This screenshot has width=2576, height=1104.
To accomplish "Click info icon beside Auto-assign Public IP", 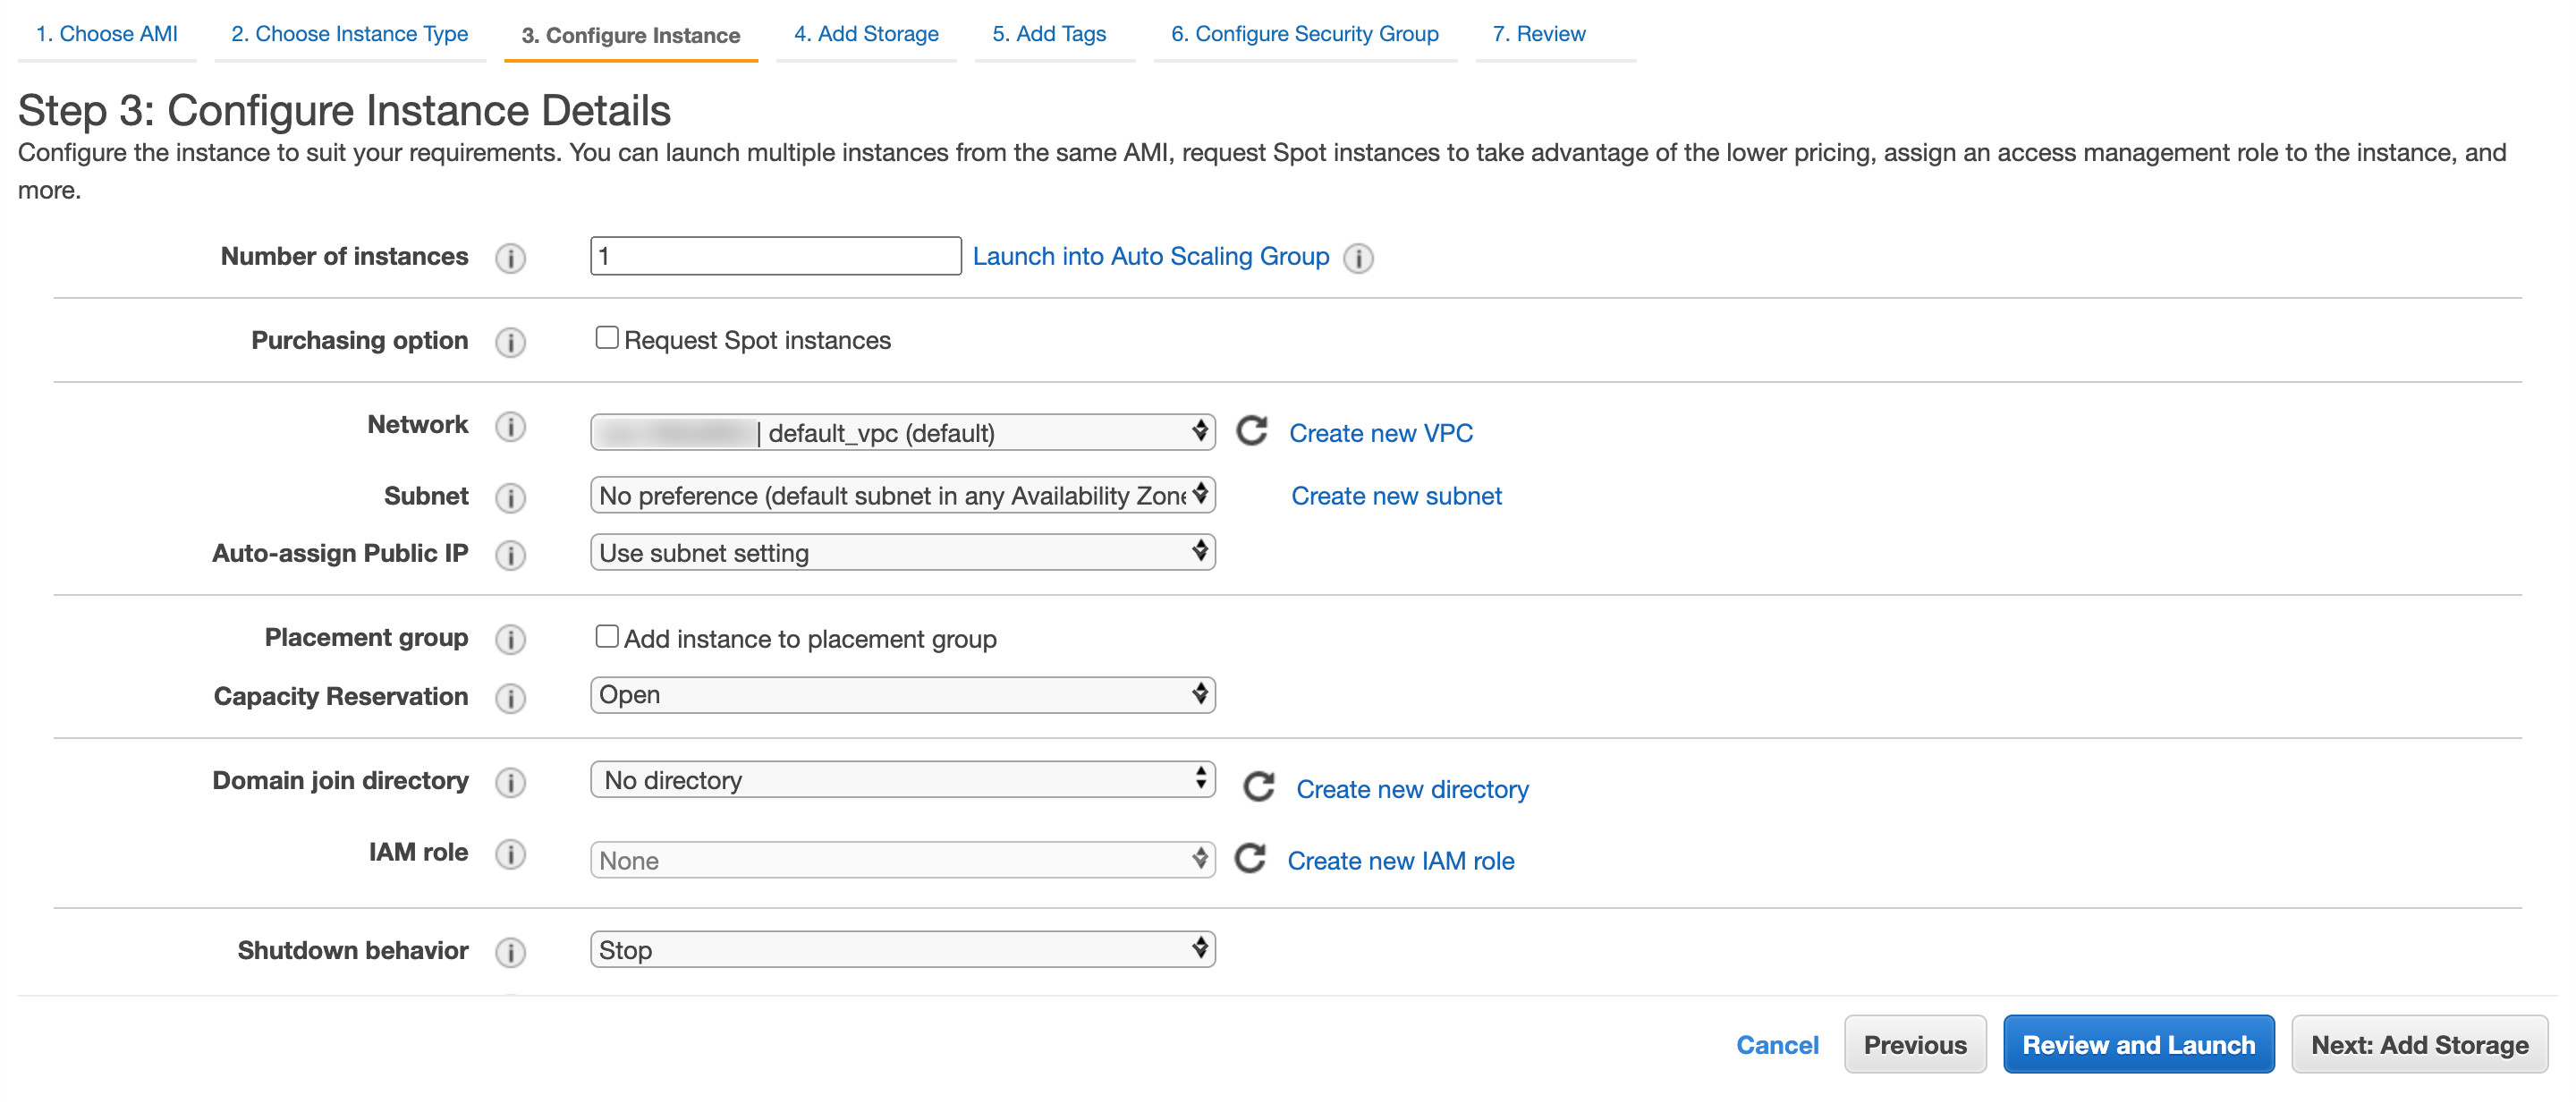I will (x=510, y=555).
